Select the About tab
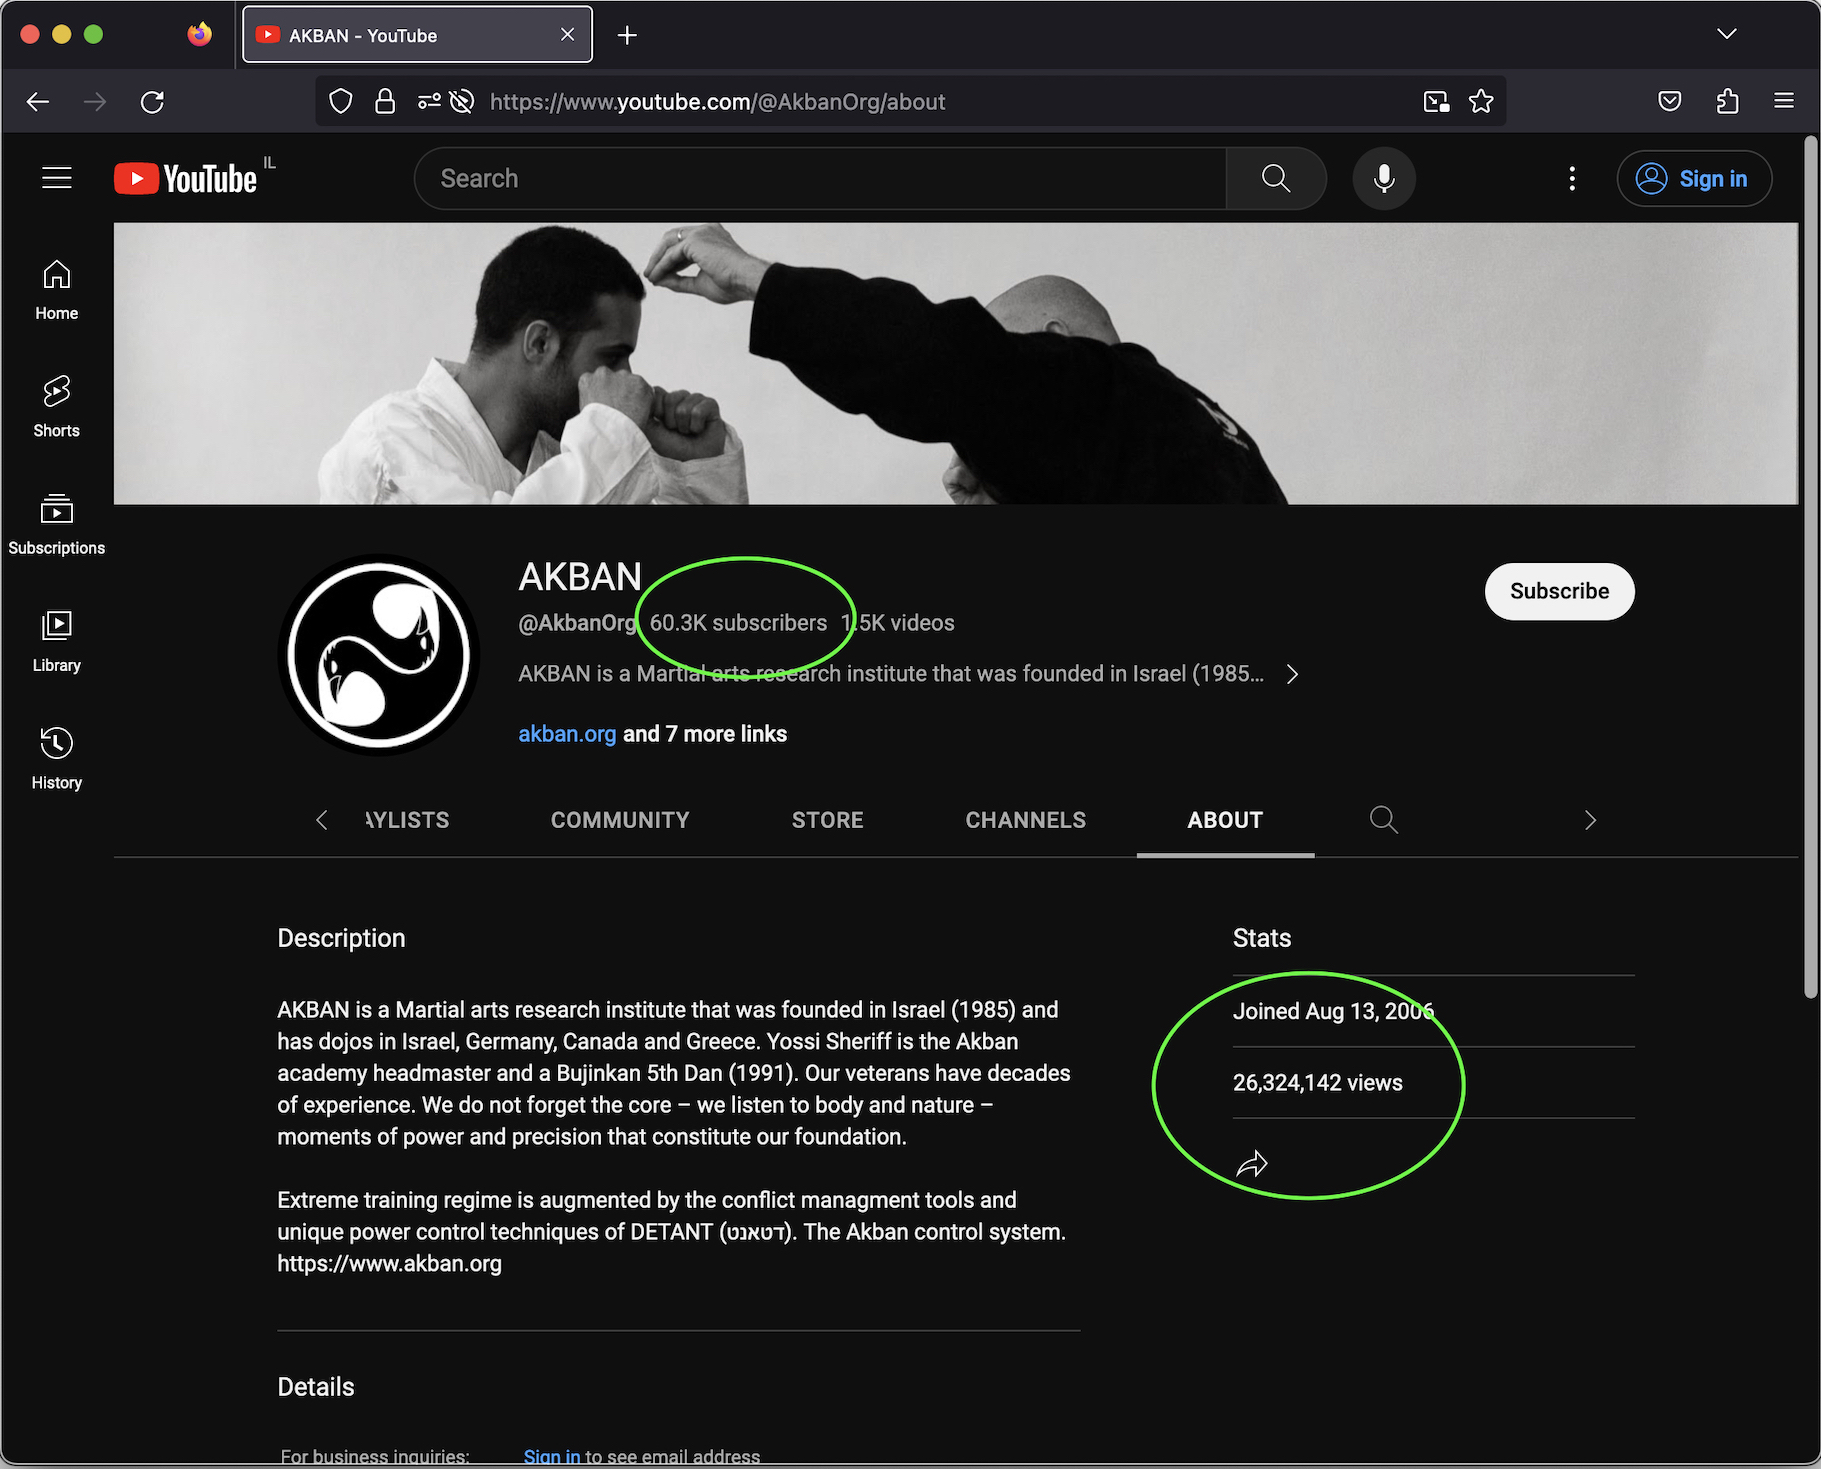 coord(1225,820)
